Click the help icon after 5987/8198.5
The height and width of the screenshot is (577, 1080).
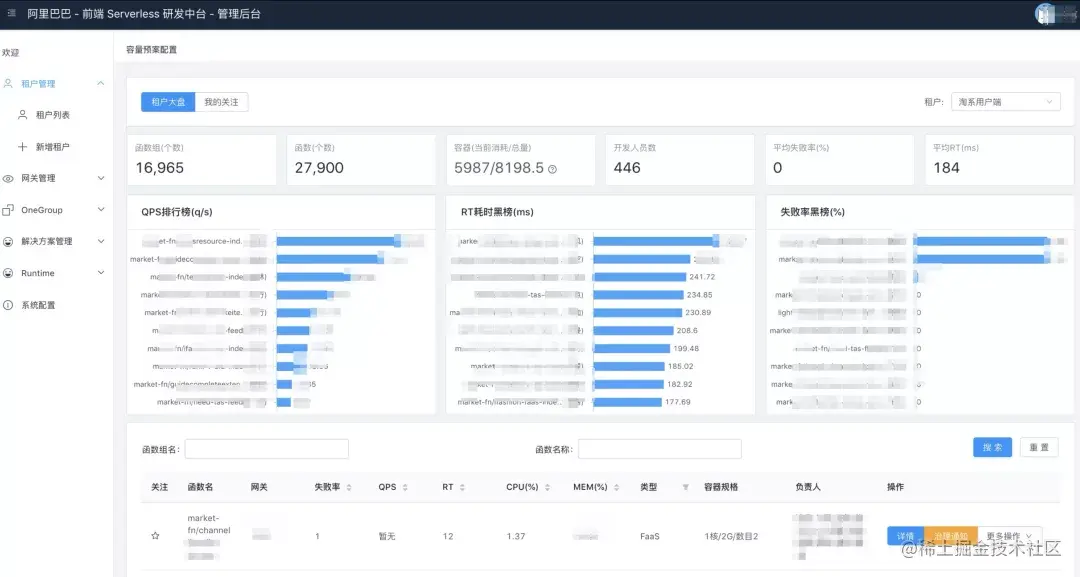coord(552,169)
